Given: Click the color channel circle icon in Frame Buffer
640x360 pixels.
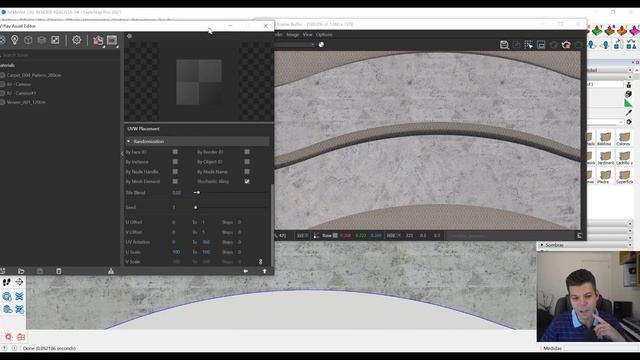Looking at the screenshot, I should [x=321, y=44].
